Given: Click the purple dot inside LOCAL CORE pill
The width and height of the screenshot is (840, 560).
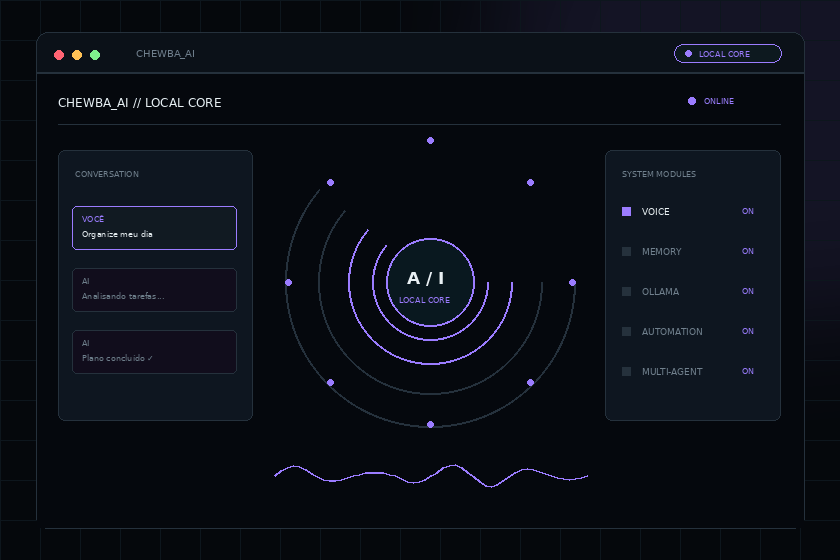Looking at the screenshot, I should point(688,54).
